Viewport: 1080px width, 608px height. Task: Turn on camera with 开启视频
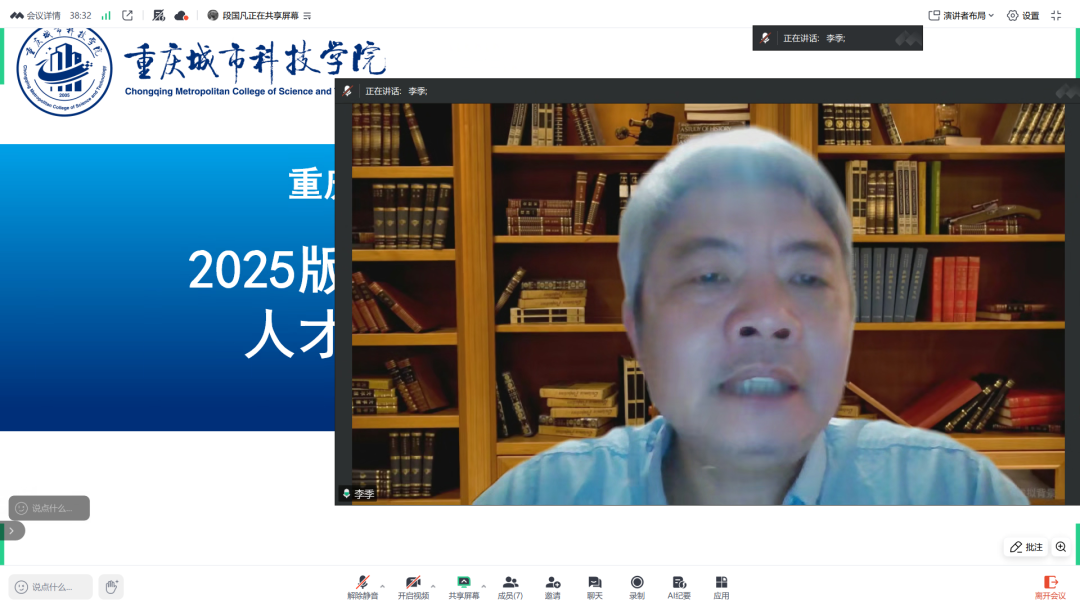coord(413,586)
